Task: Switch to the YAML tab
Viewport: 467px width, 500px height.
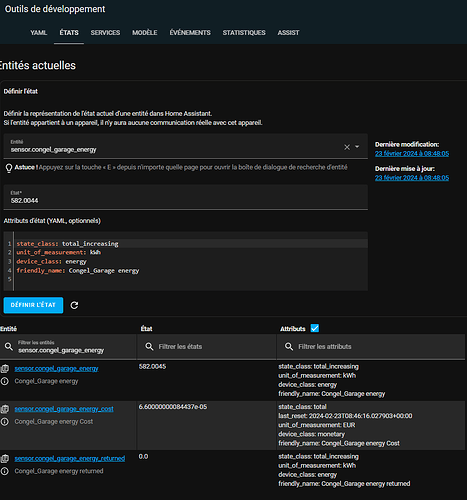Action: click(39, 33)
